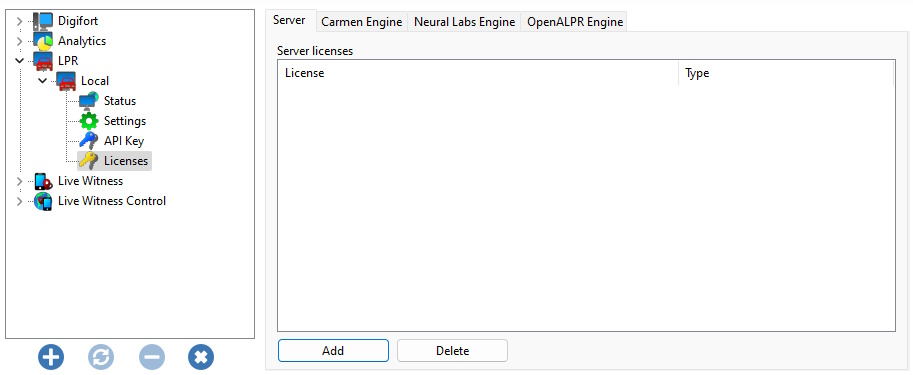This screenshot has height=375, width=913.
Task: Collapse the LPR tree node
Action: [19, 61]
